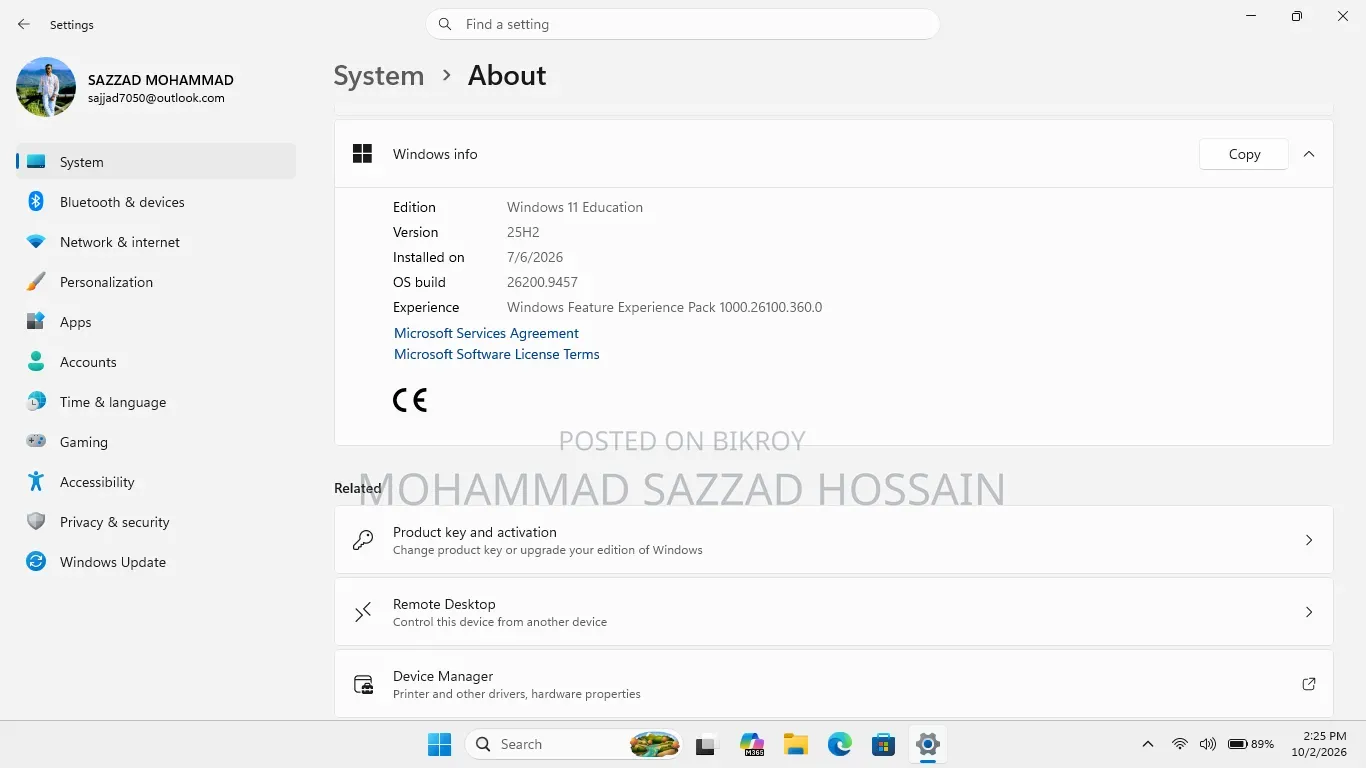Open Windows Update page

(x=156, y=562)
